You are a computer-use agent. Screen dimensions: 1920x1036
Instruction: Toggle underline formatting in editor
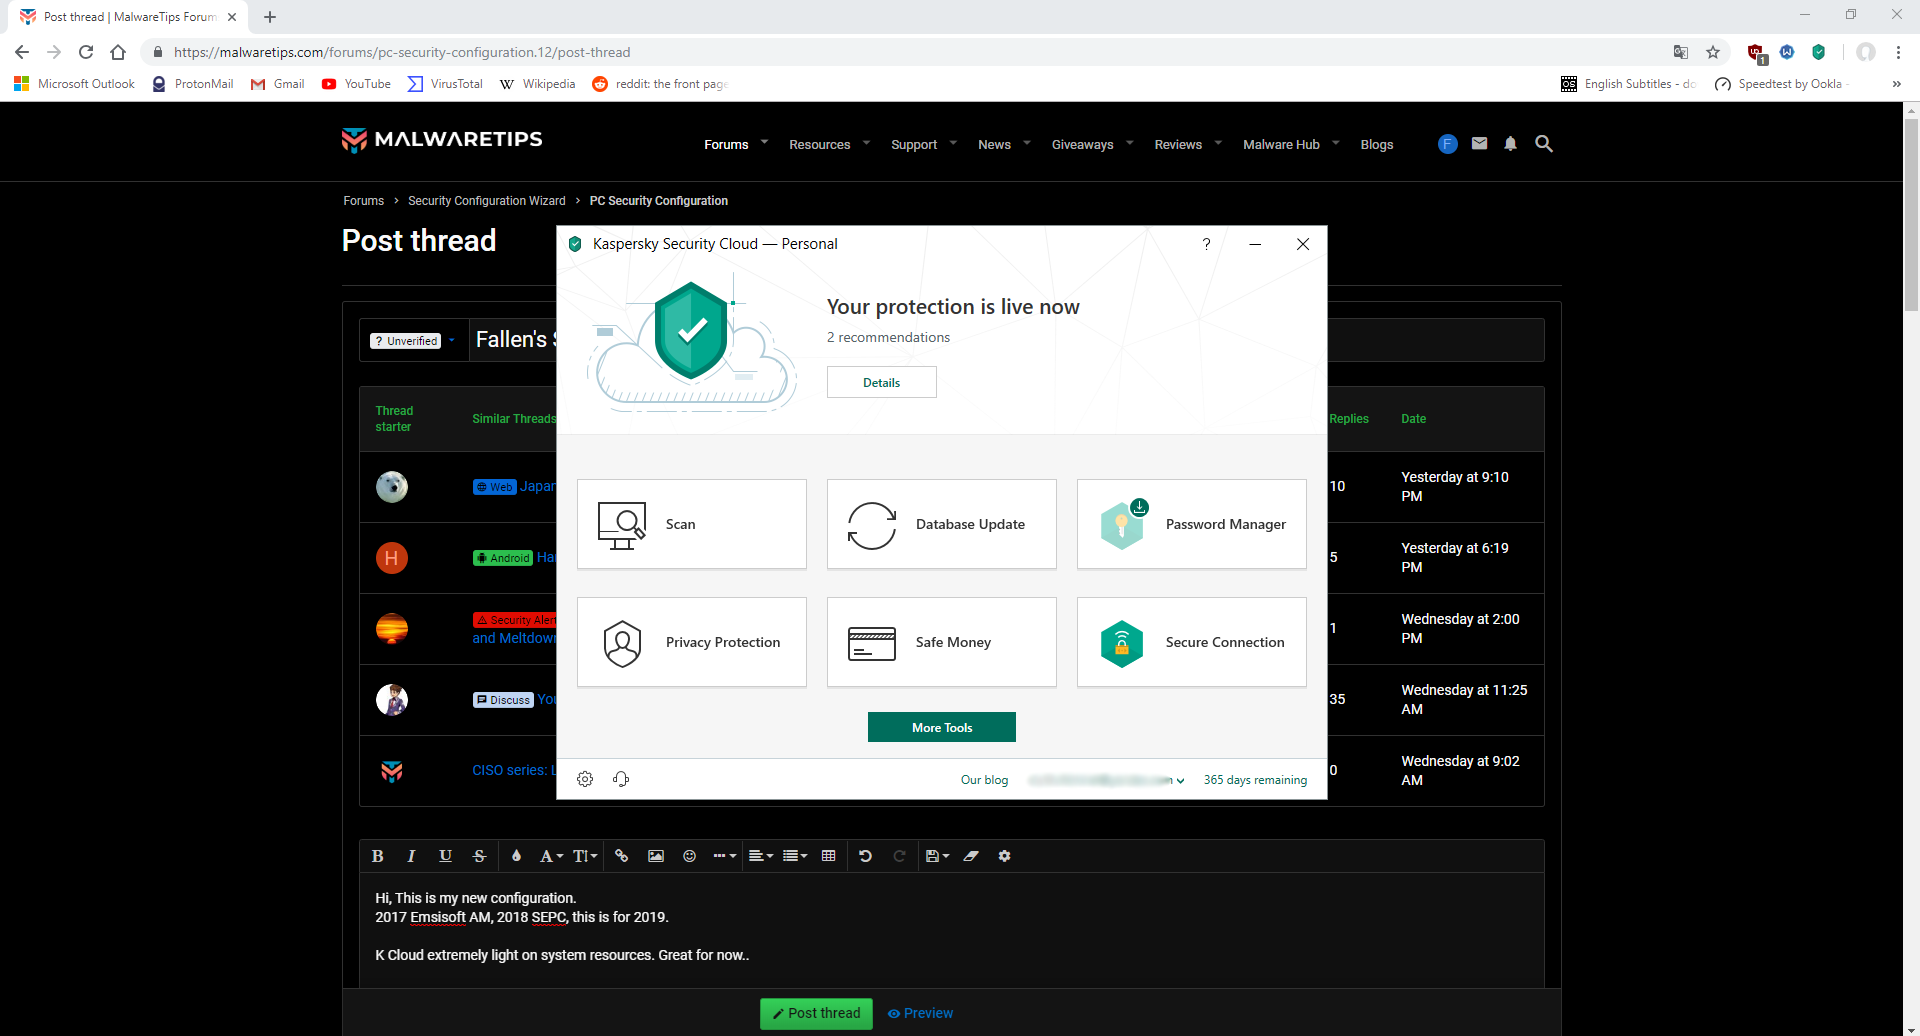pyautogui.click(x=445, y=856)
